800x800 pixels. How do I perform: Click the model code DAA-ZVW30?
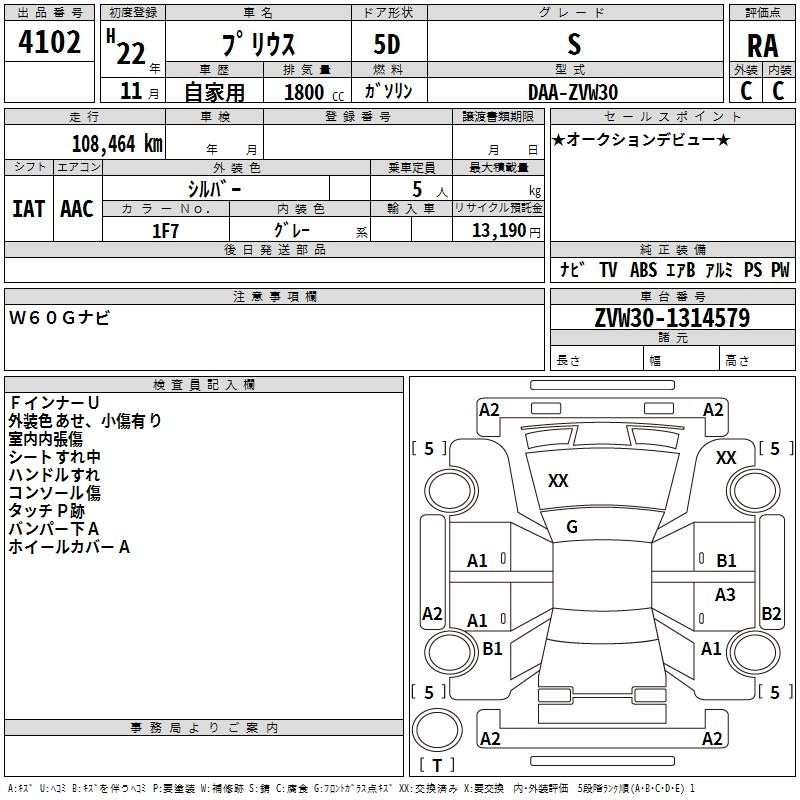(x=573, y=92)
